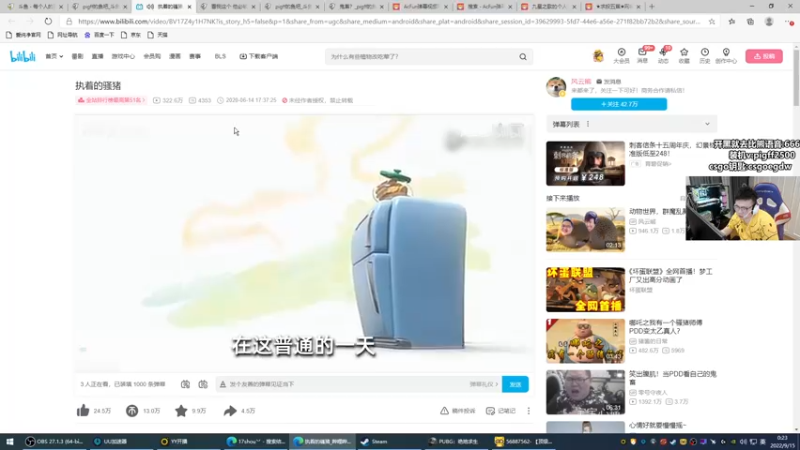Send the danmaku with 发送 button

[x=515, y=384]
